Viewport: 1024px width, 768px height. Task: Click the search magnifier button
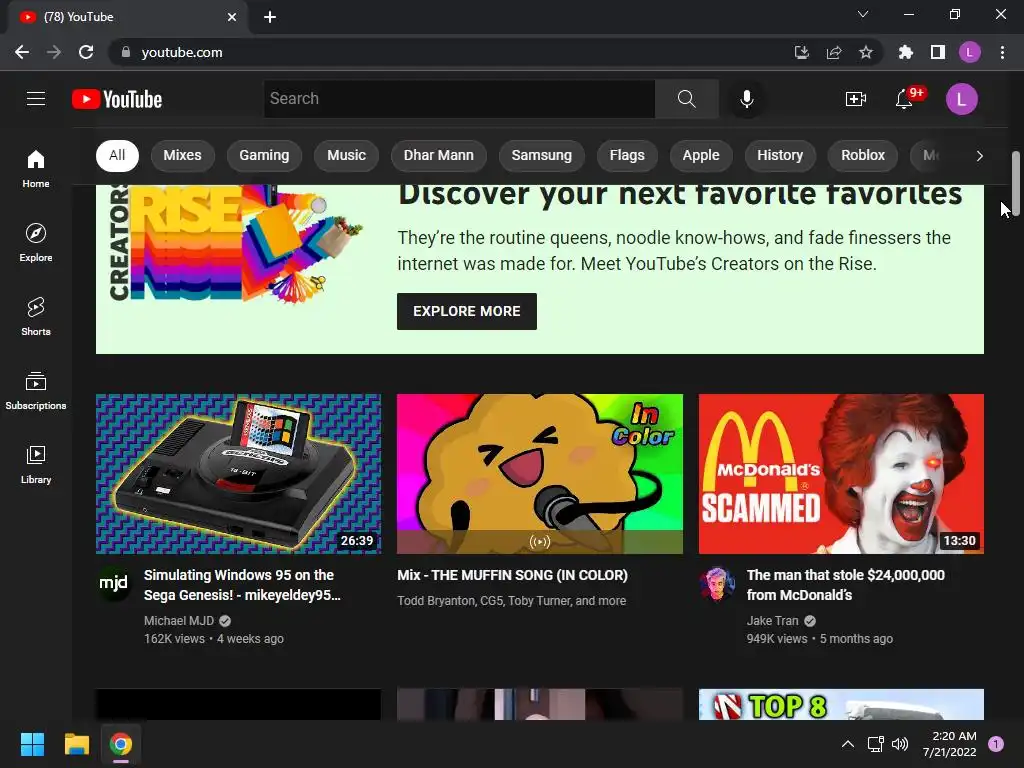(x=686, y=99)
